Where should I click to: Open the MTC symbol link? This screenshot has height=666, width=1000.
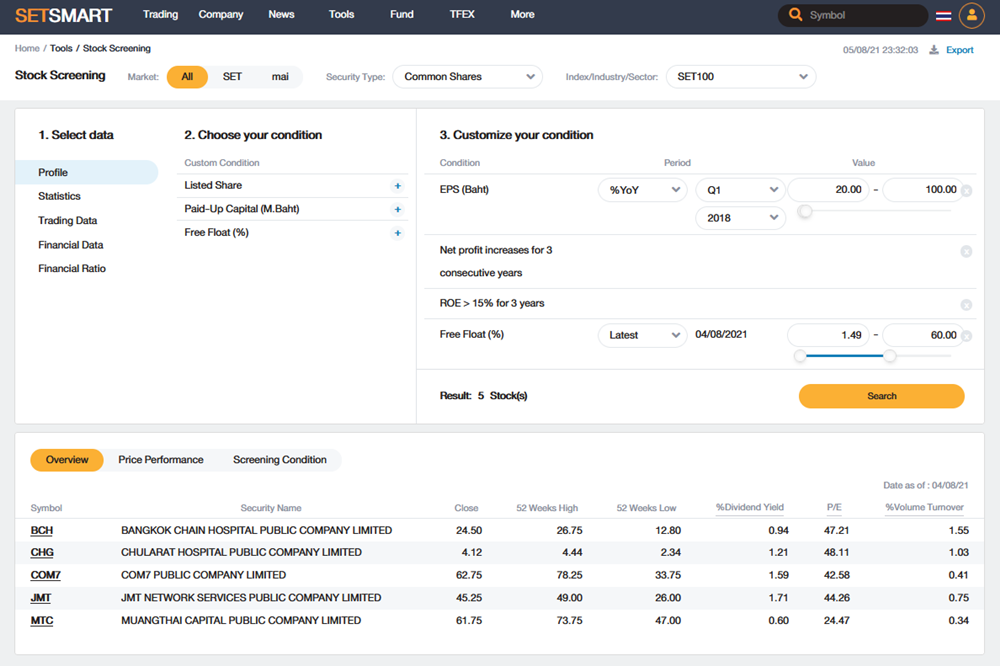[41, 621]
